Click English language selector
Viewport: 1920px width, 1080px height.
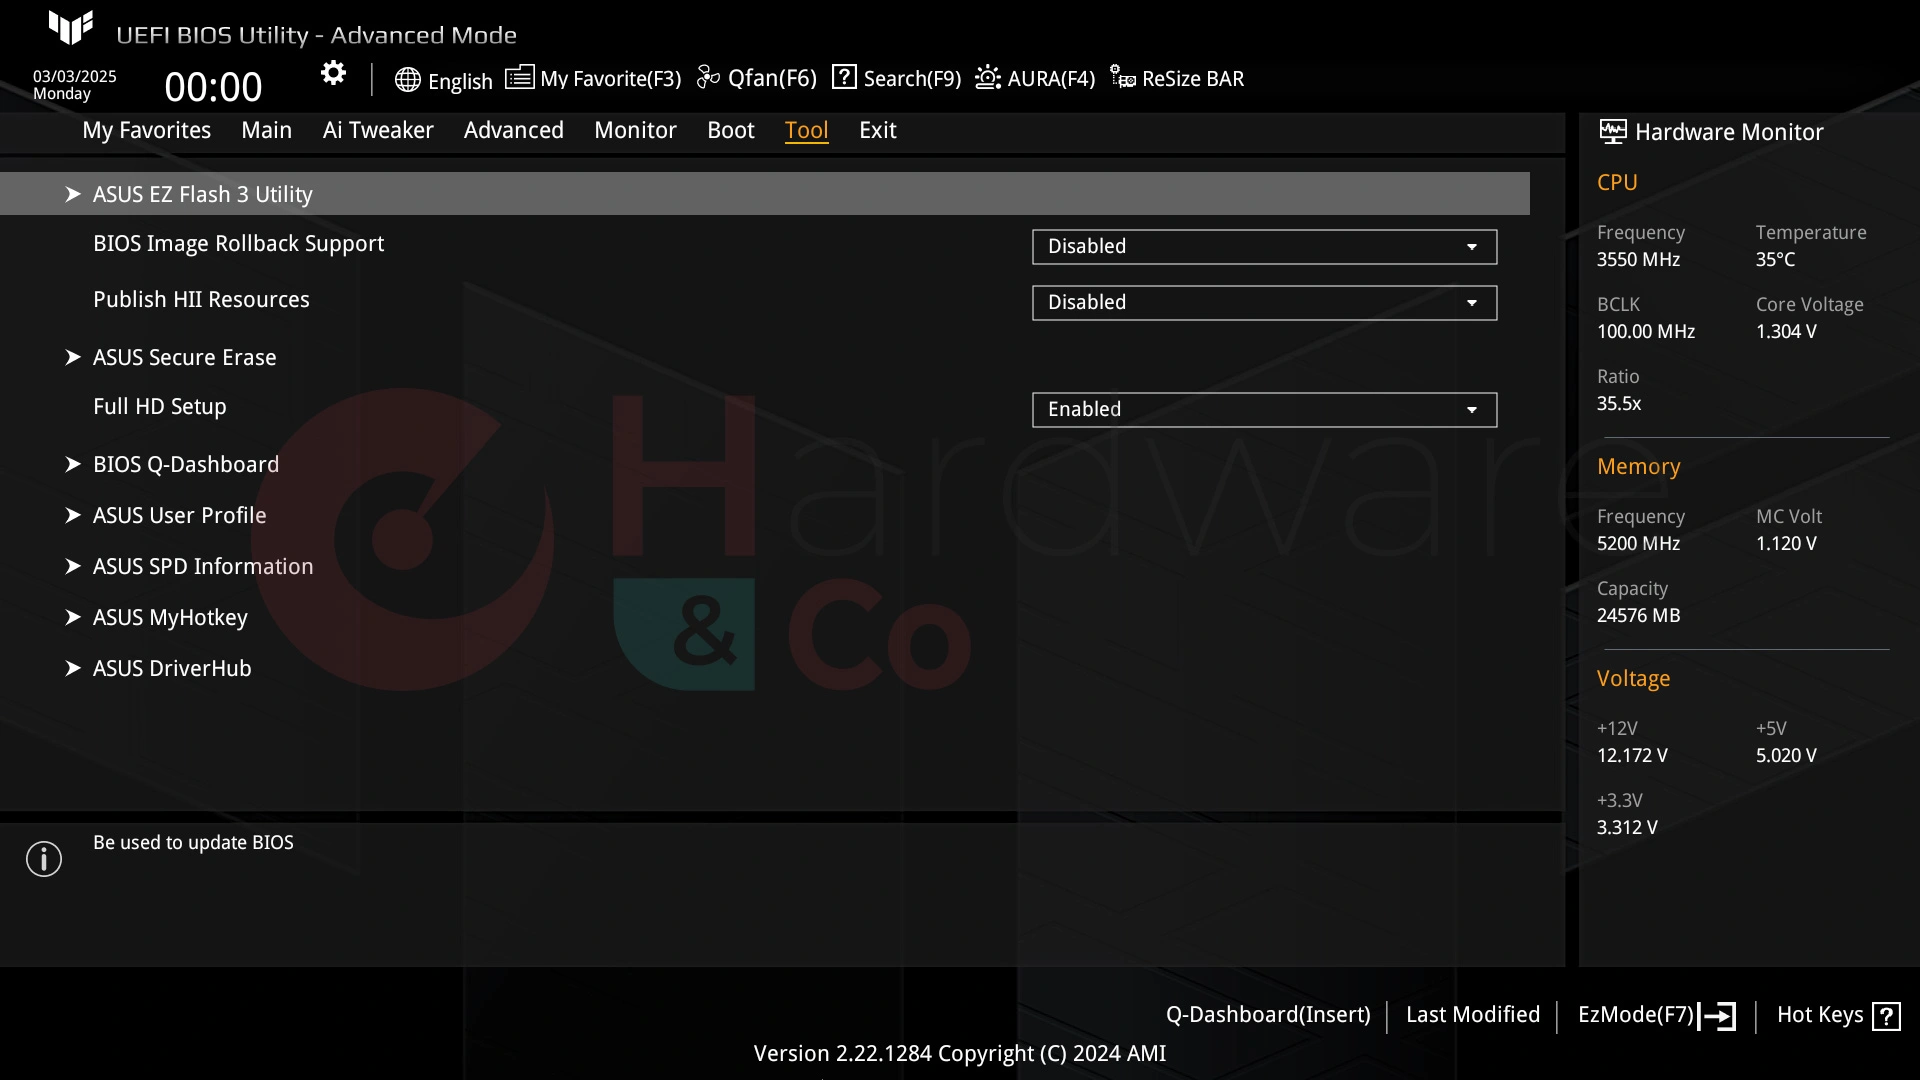tap(443, 80)
